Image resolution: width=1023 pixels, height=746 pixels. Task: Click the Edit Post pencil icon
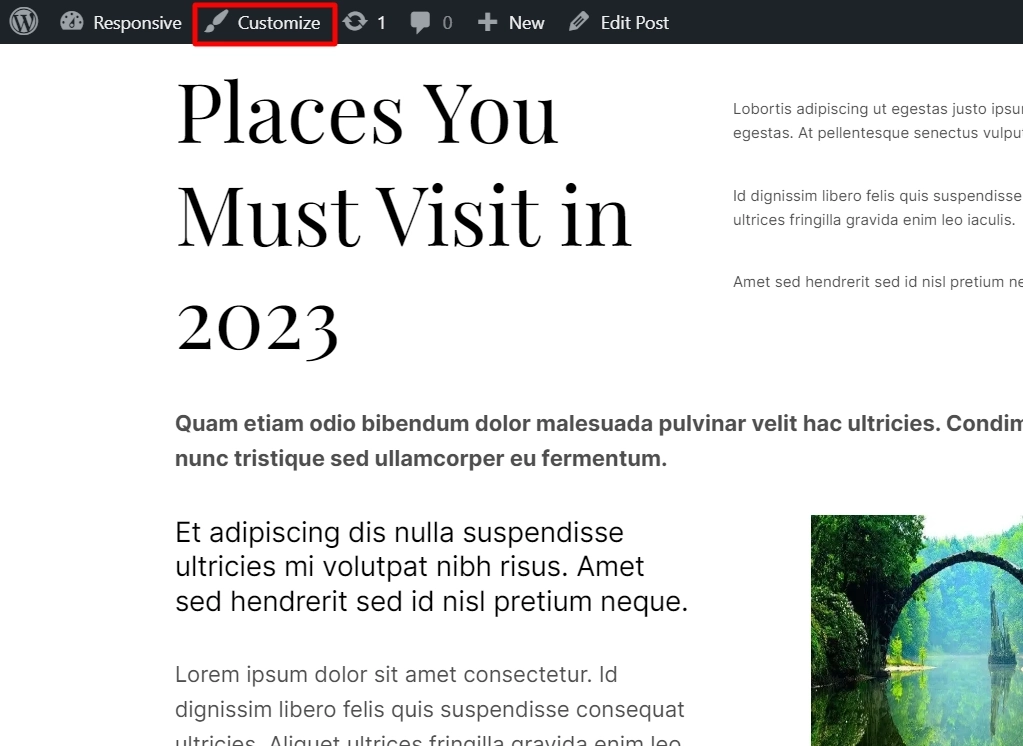576,21
